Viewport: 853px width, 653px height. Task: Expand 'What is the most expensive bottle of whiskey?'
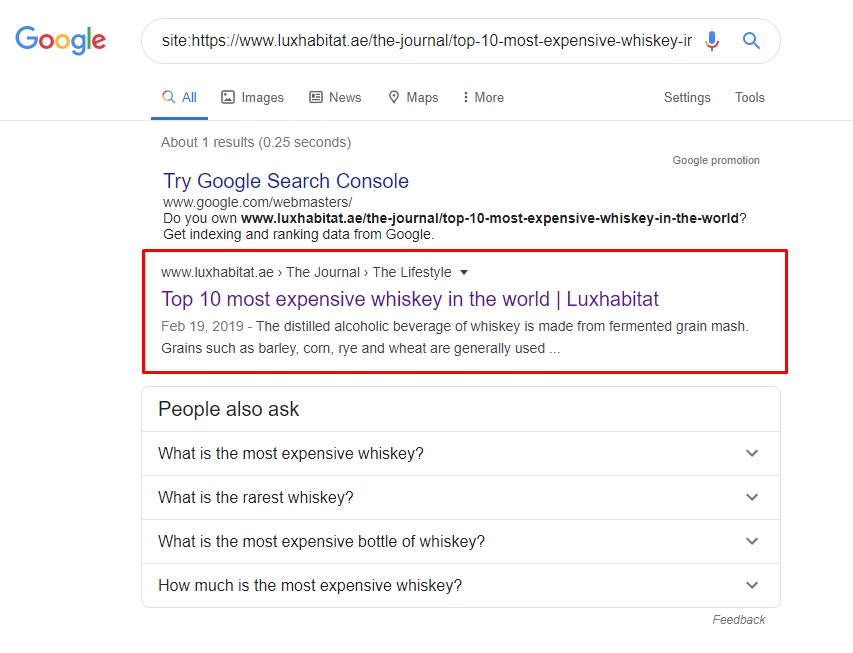point(461,541)
